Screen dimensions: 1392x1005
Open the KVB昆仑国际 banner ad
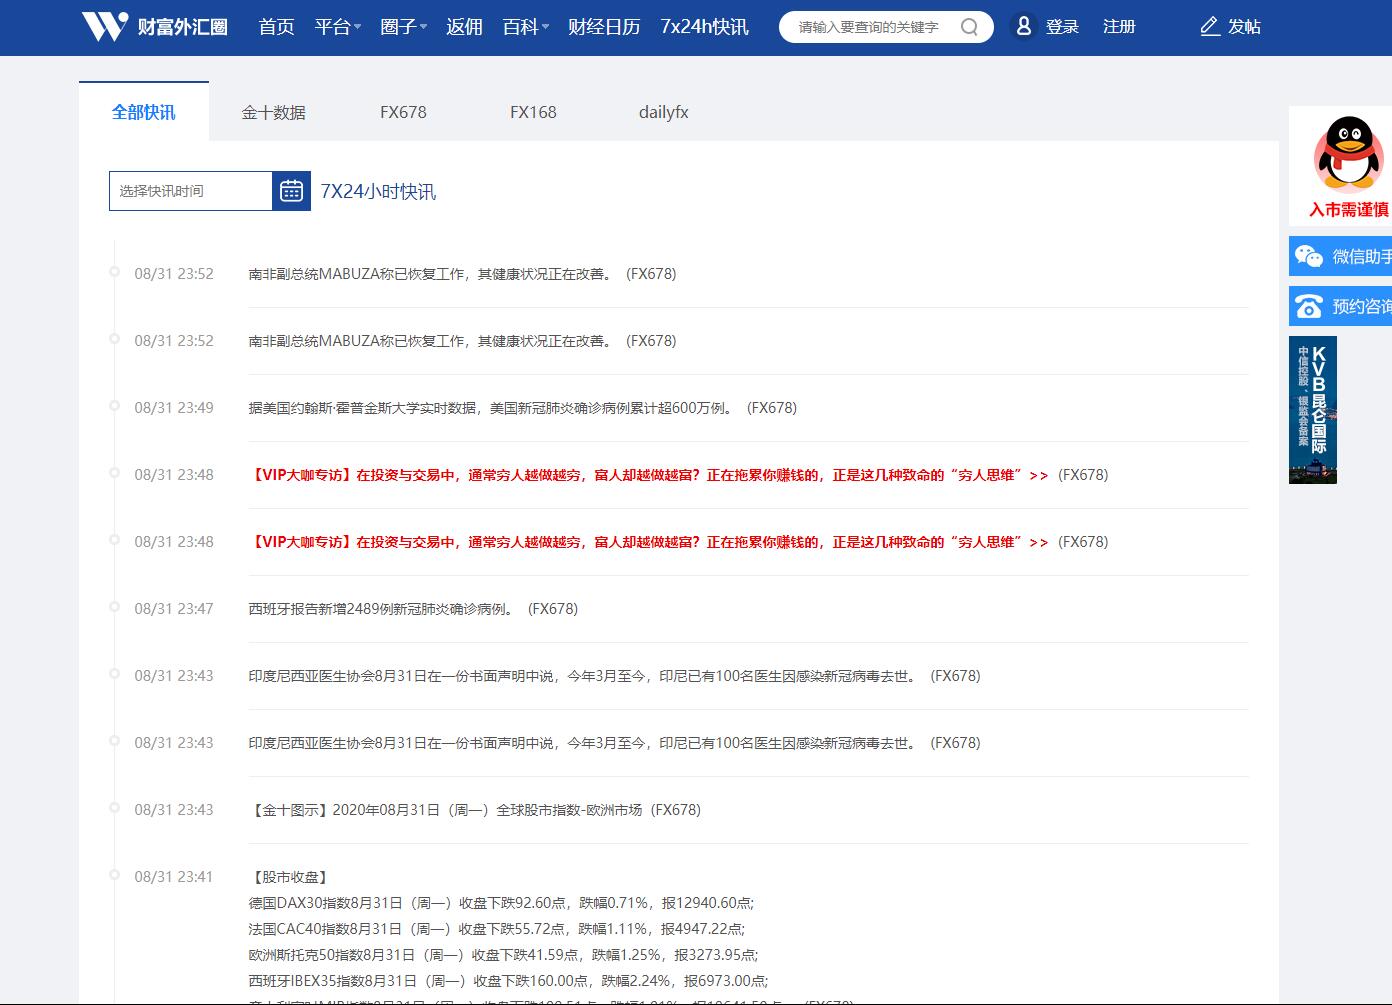tap(1312, 410)
